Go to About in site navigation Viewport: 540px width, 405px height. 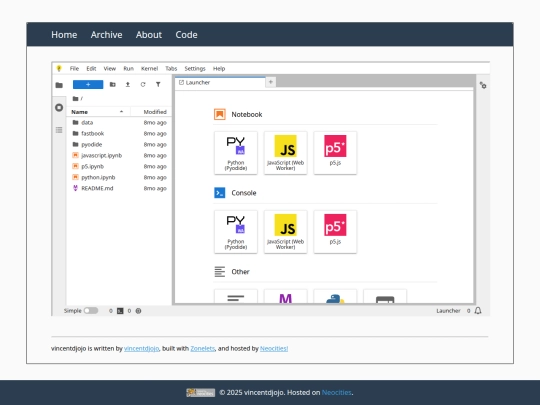tap(149, 35)
